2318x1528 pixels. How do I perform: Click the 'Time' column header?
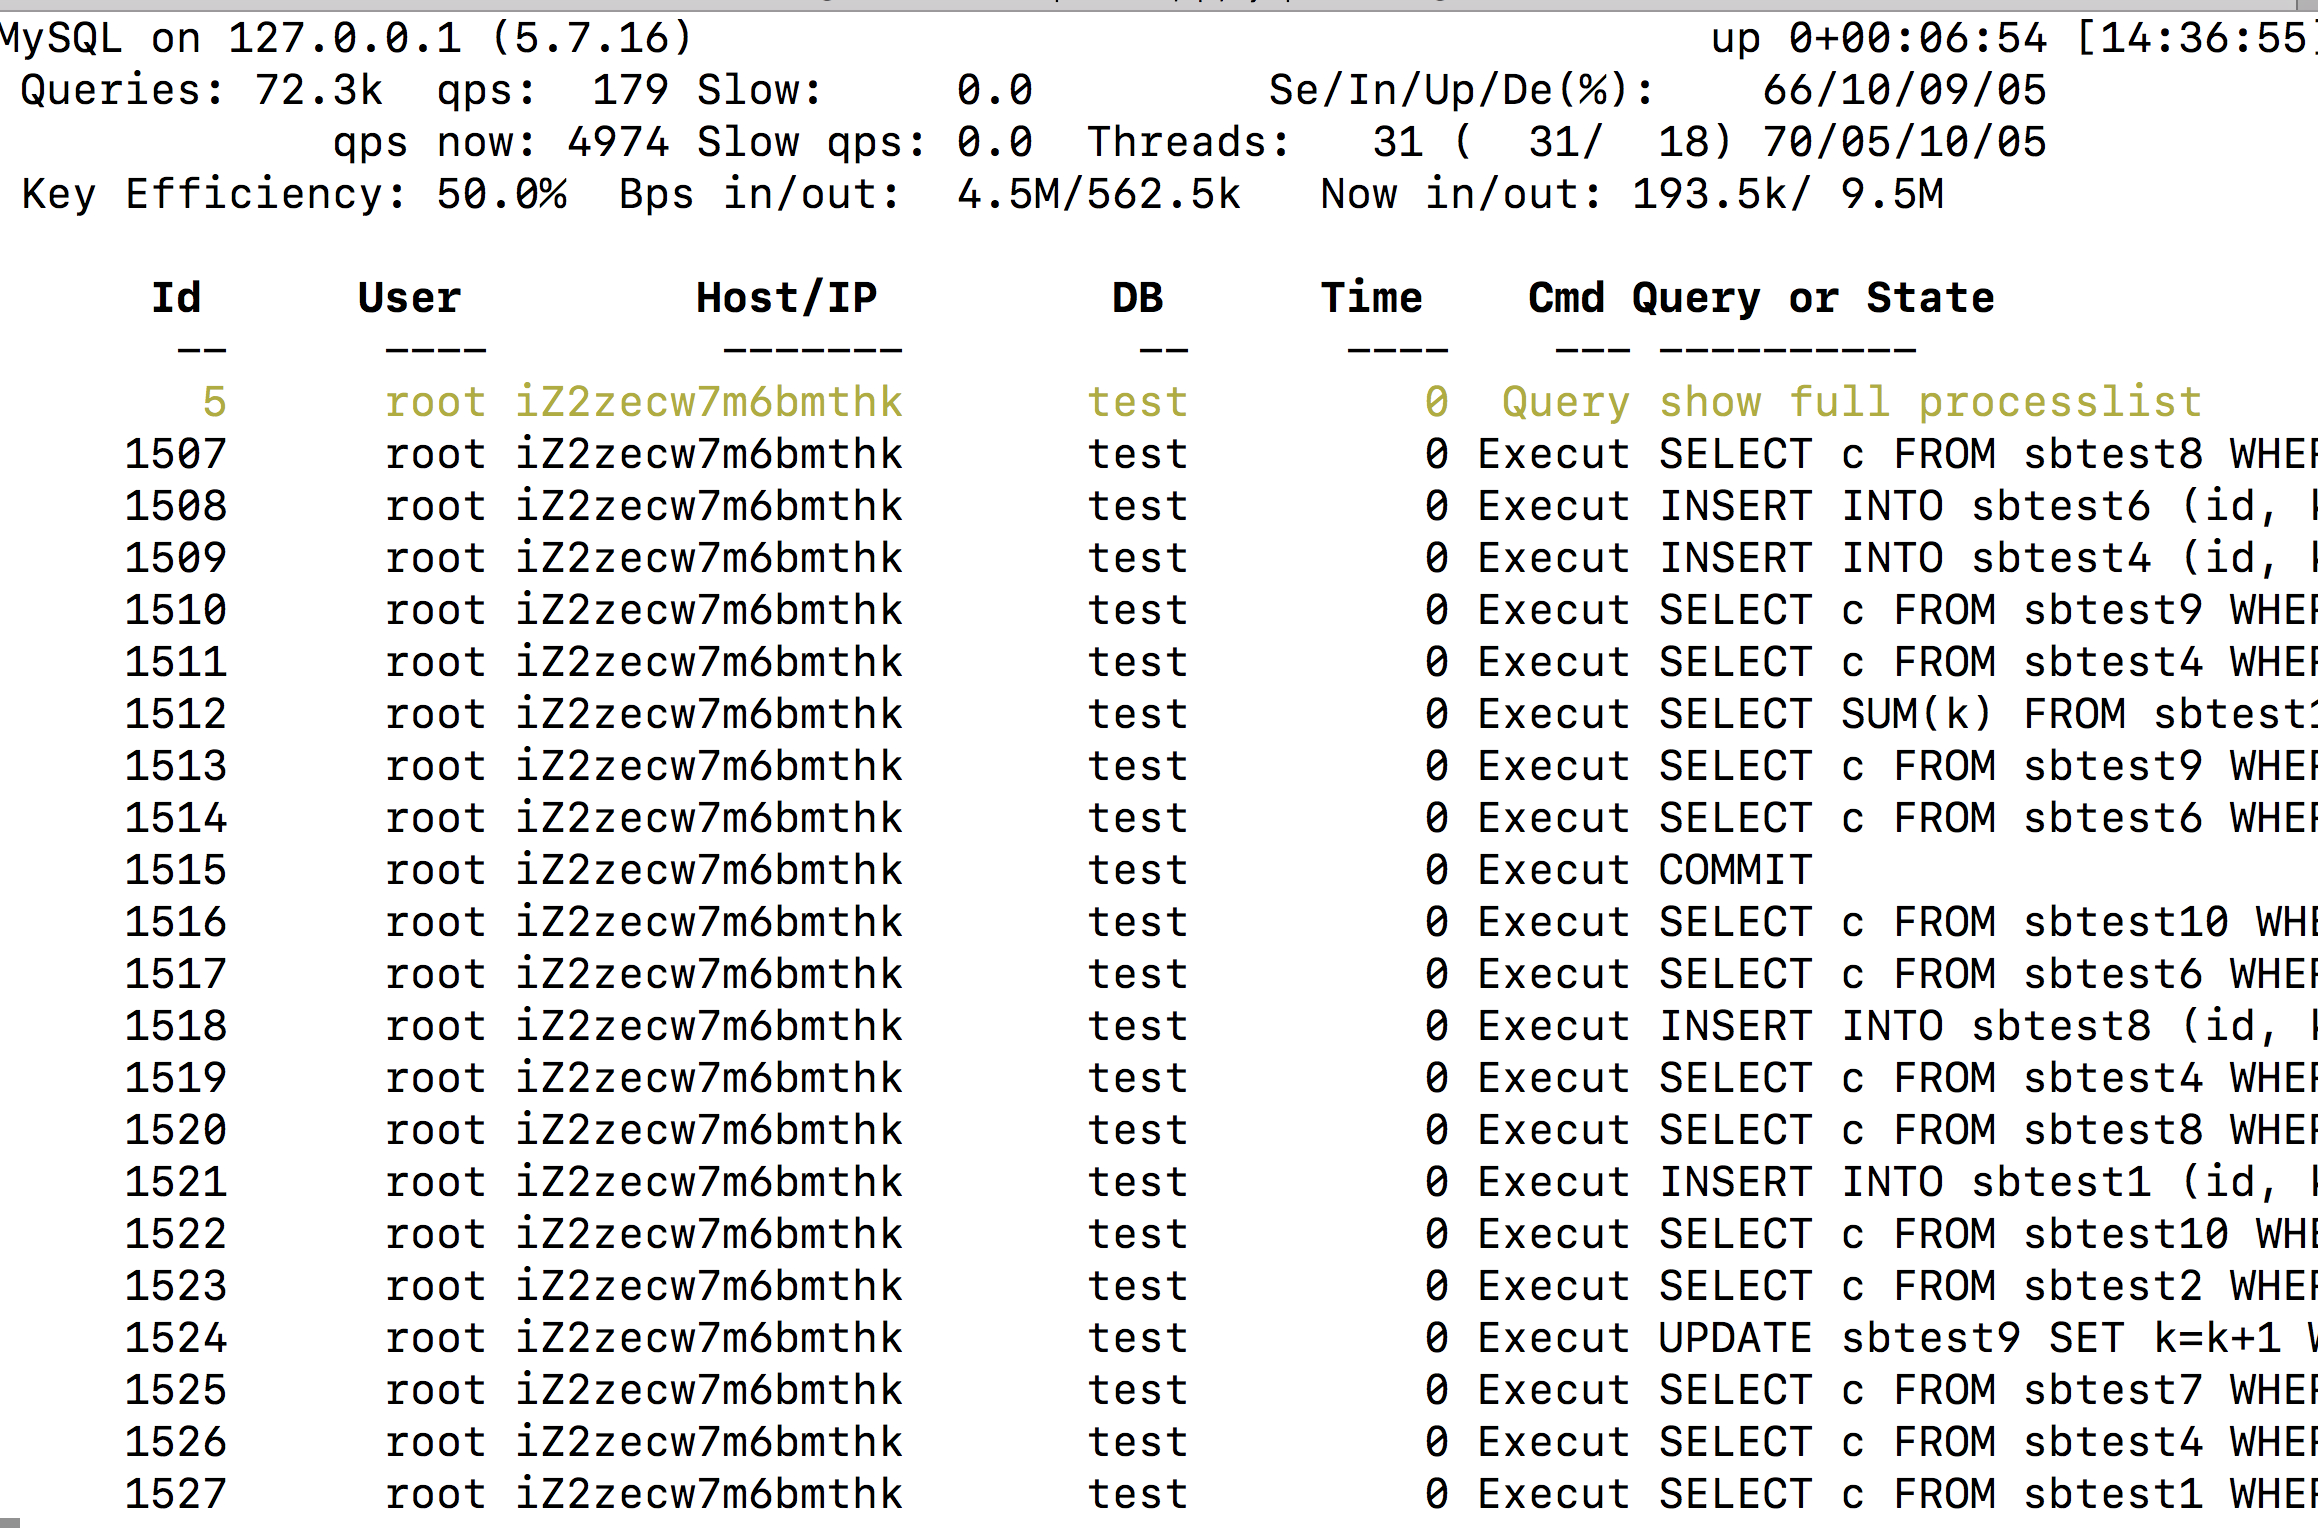coord(1372,299)
